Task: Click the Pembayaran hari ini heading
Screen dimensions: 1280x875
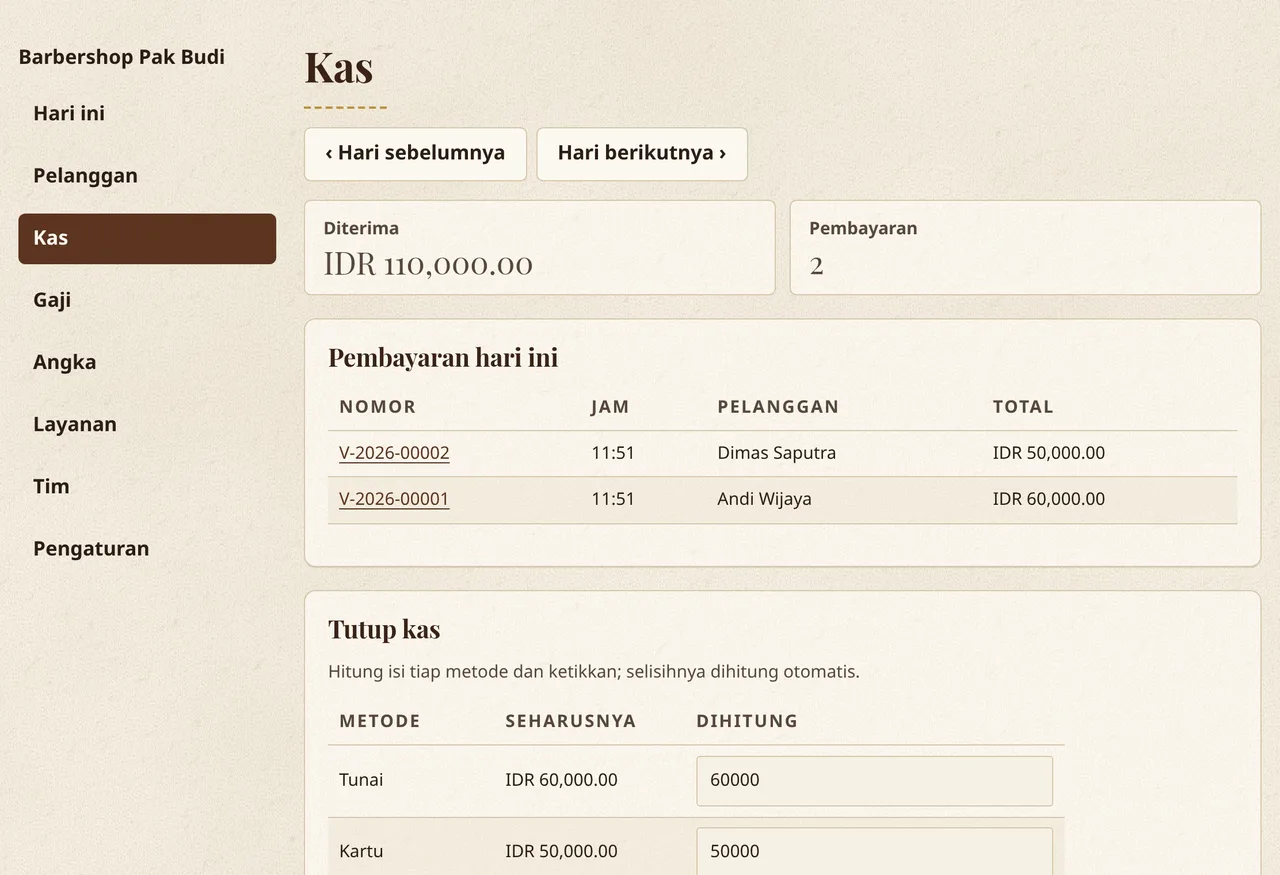Action: tap(443, 358)
